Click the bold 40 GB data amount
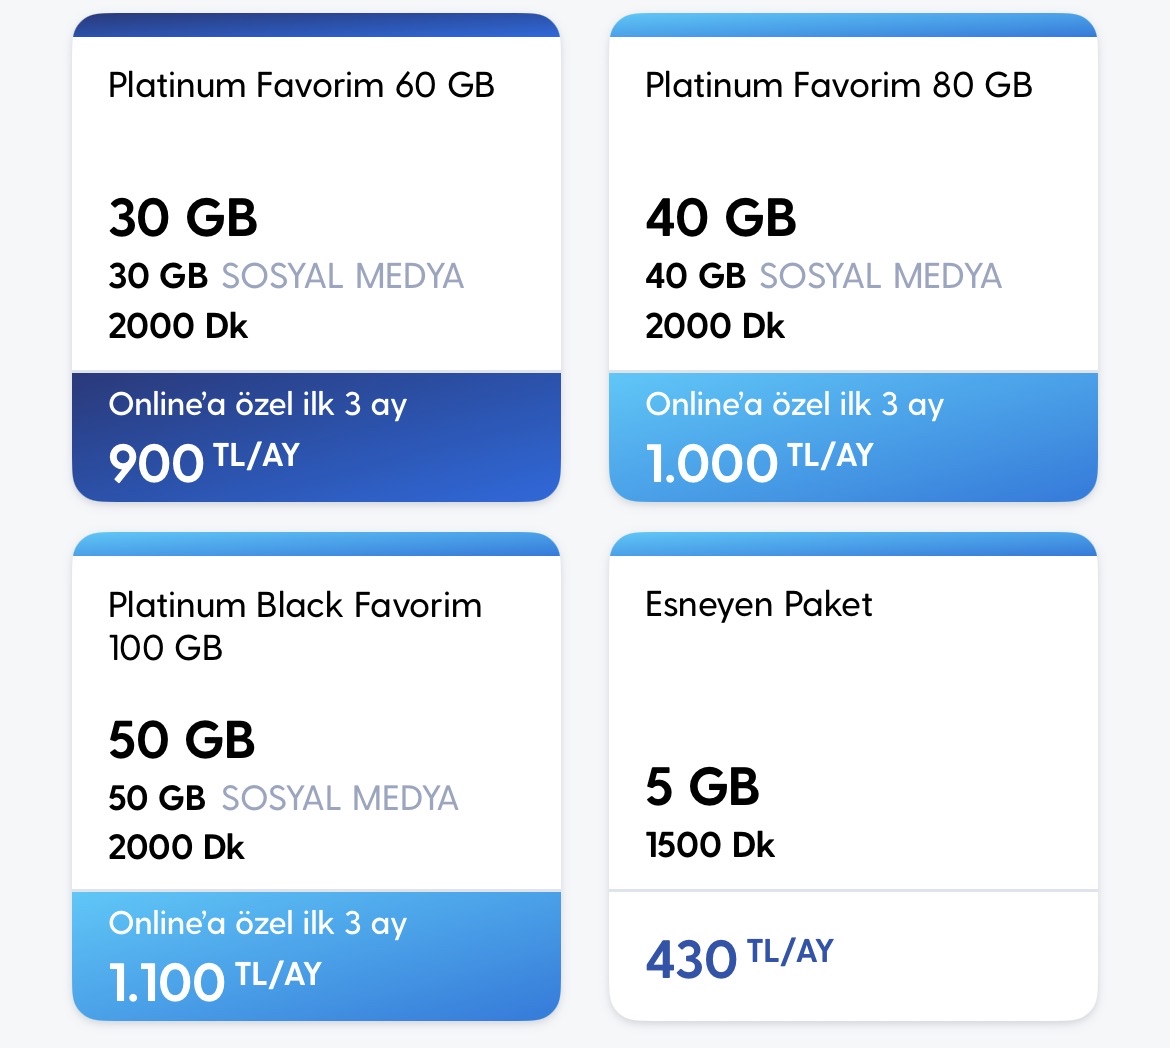 tap(721, 218)
